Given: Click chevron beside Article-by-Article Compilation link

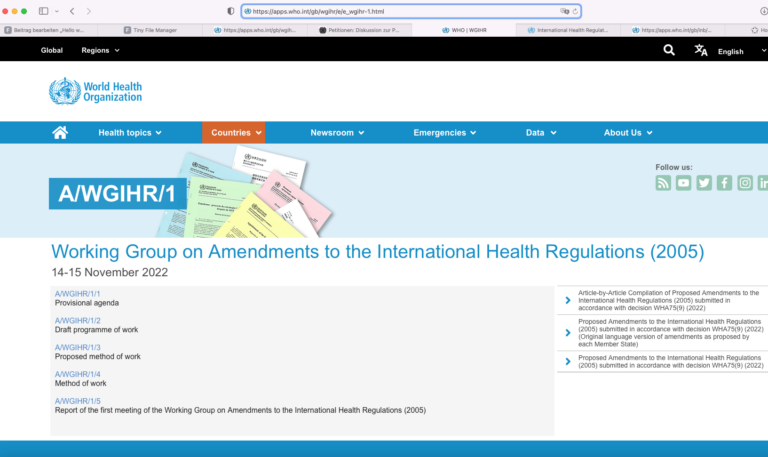Looking at the screenshot, I should 568,300.
